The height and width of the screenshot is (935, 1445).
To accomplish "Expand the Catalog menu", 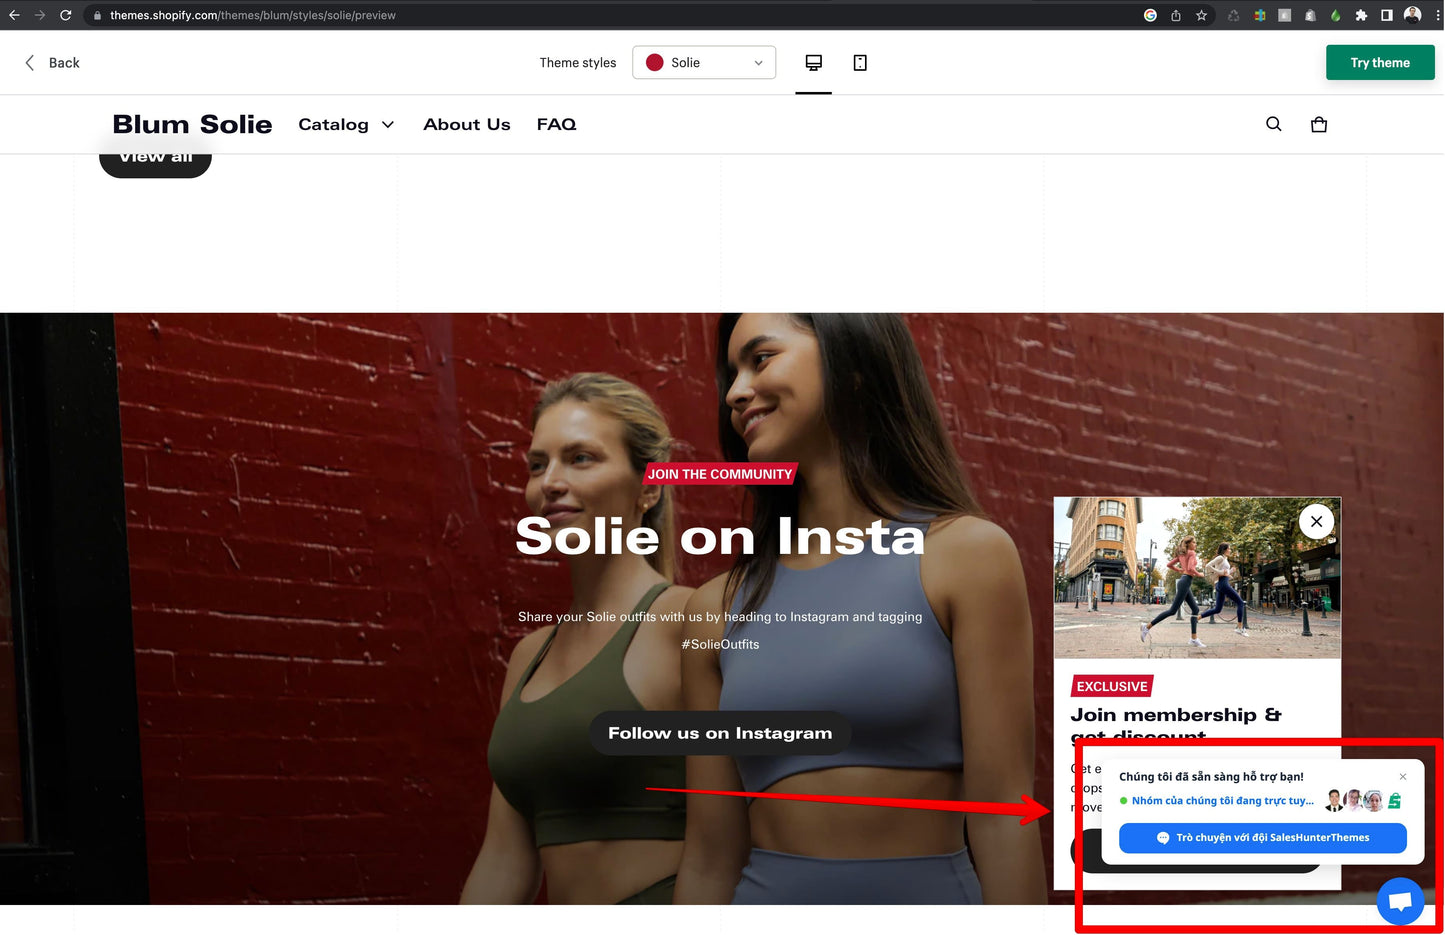I will tap(346, 125).
